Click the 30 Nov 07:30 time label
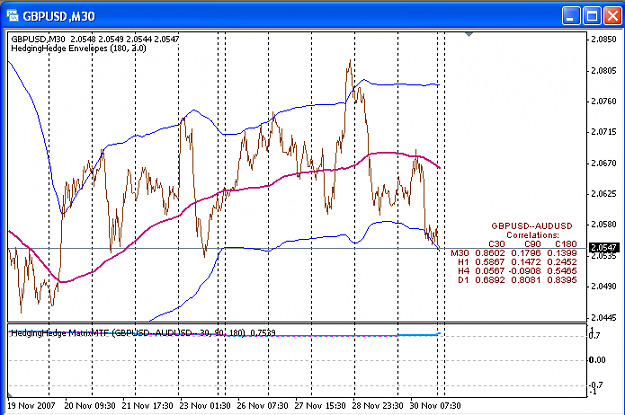The height and width of the screenshot is (415, 625). [435, 406]
